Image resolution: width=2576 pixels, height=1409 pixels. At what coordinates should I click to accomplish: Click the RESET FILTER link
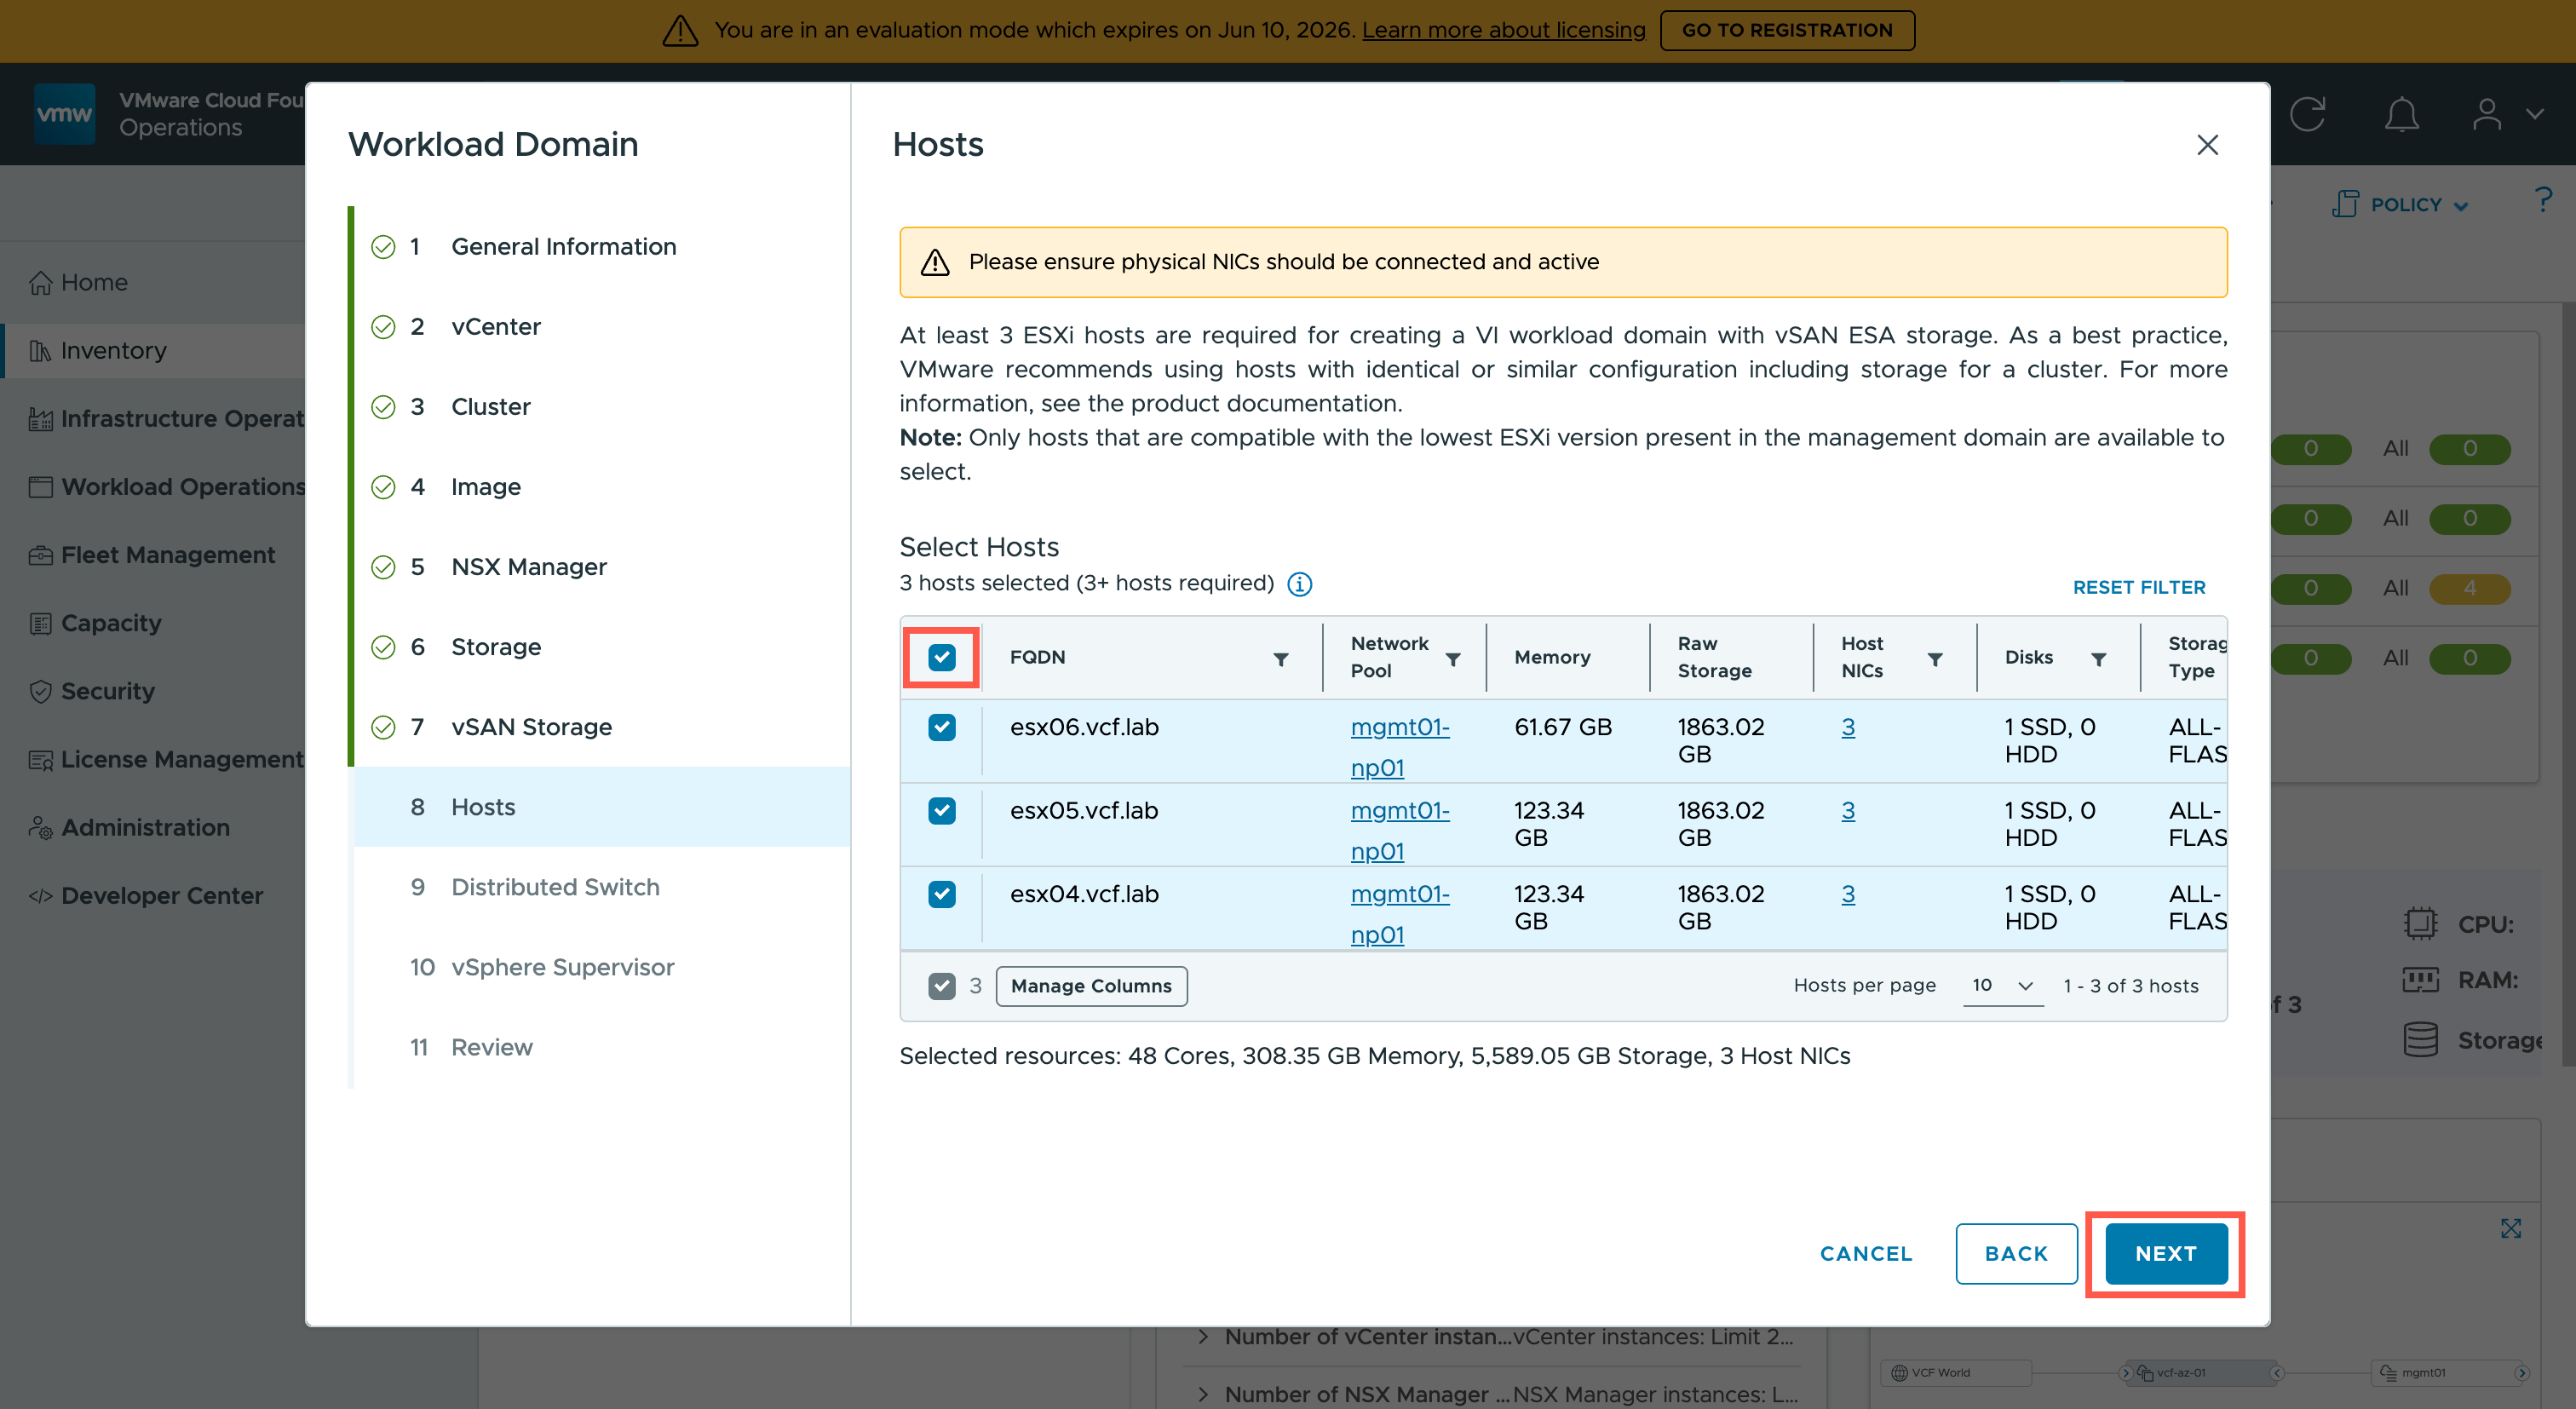click(x=2138, y=587)
